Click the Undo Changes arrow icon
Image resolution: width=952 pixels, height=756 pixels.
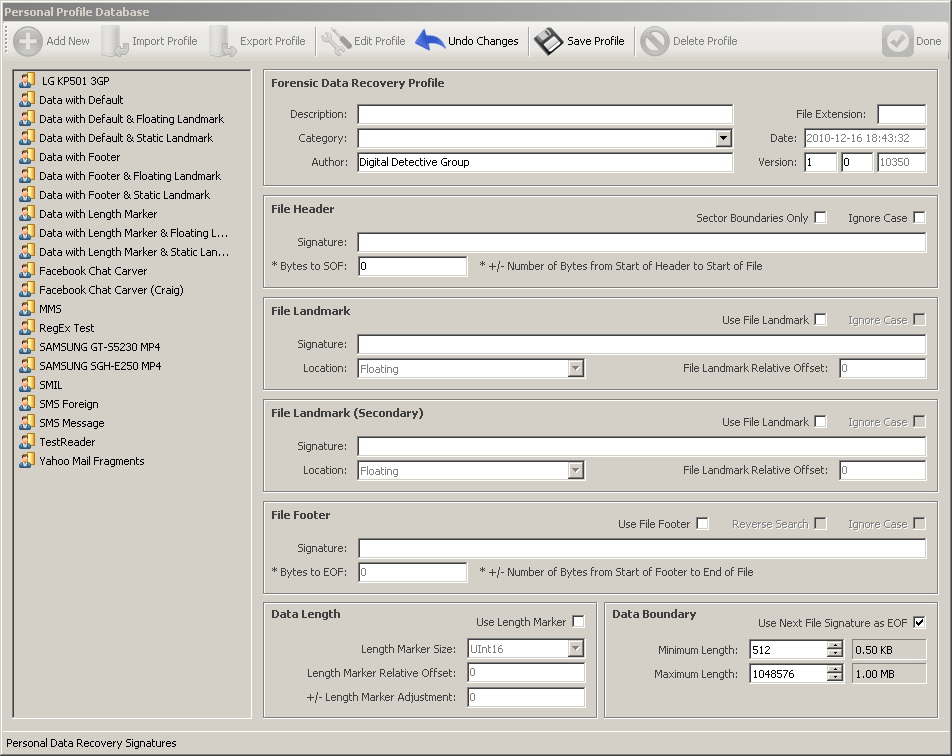[x=430, y=41]
